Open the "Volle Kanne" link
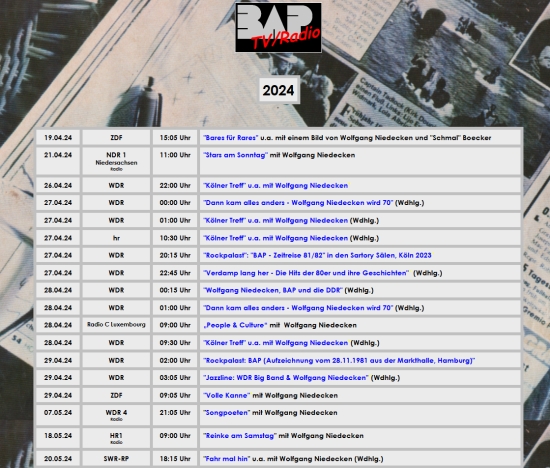This screenshot has height=468, width=550. [227, 395]
